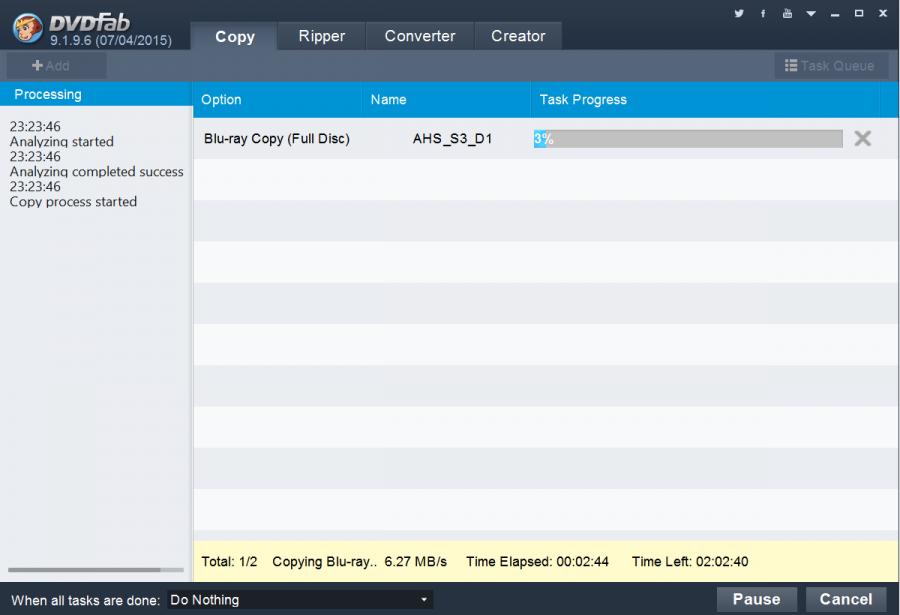Close the DVDFab window

883,13
